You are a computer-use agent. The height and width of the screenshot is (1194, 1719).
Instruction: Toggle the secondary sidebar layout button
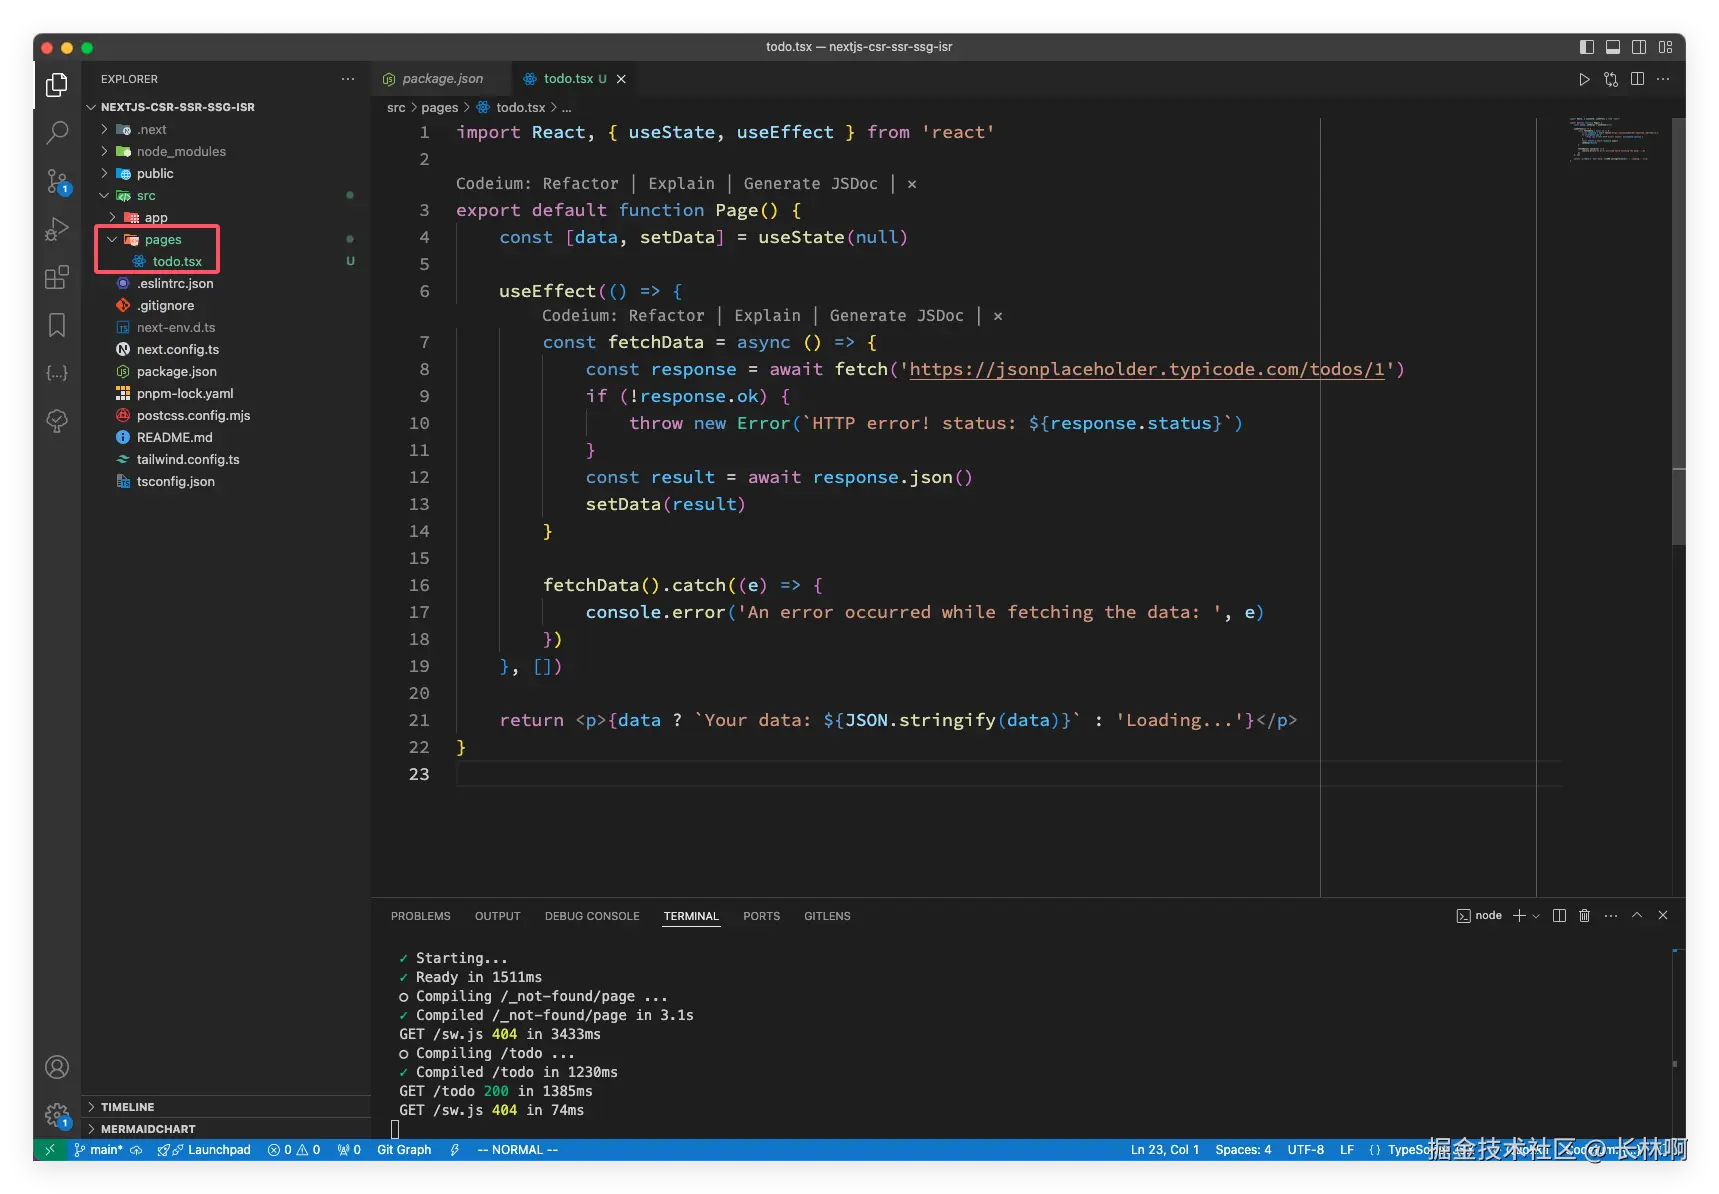[1639, 47]
